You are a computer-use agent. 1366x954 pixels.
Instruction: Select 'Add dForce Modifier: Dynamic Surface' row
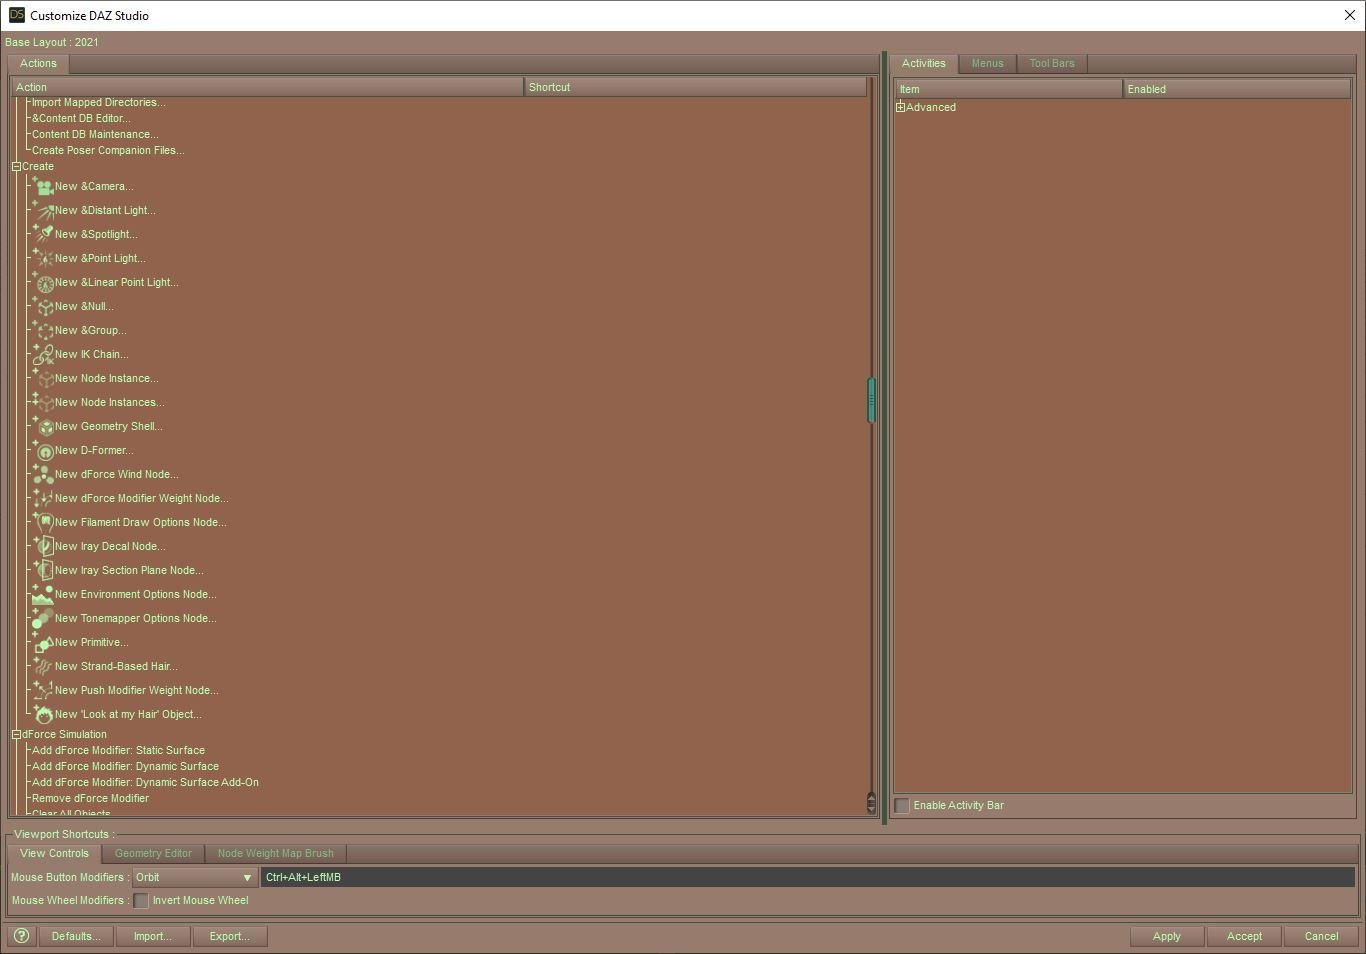click(x=125, y=767)
